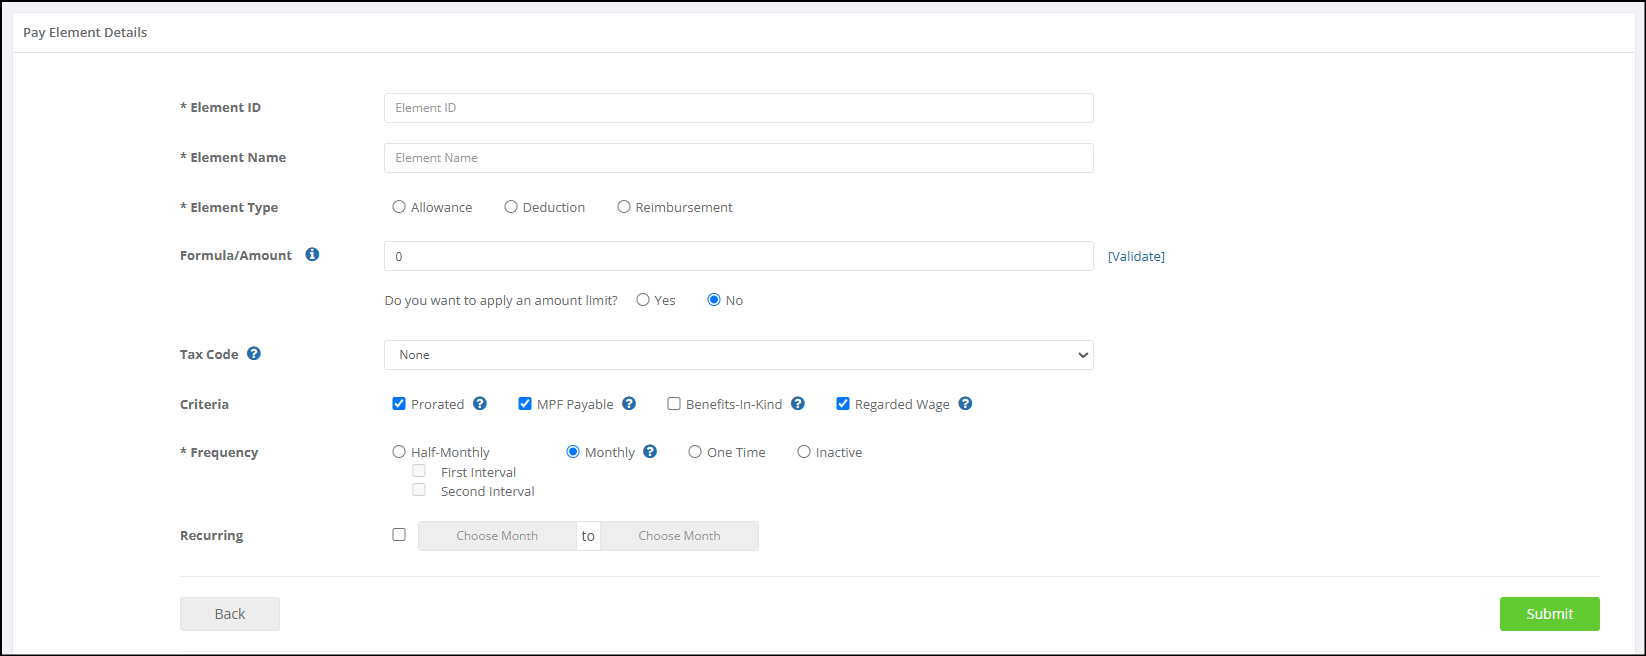The width and height of the screenshot is (1646, 656).
Task: Select Monthly frequency
Action: [x=573, y=452]
